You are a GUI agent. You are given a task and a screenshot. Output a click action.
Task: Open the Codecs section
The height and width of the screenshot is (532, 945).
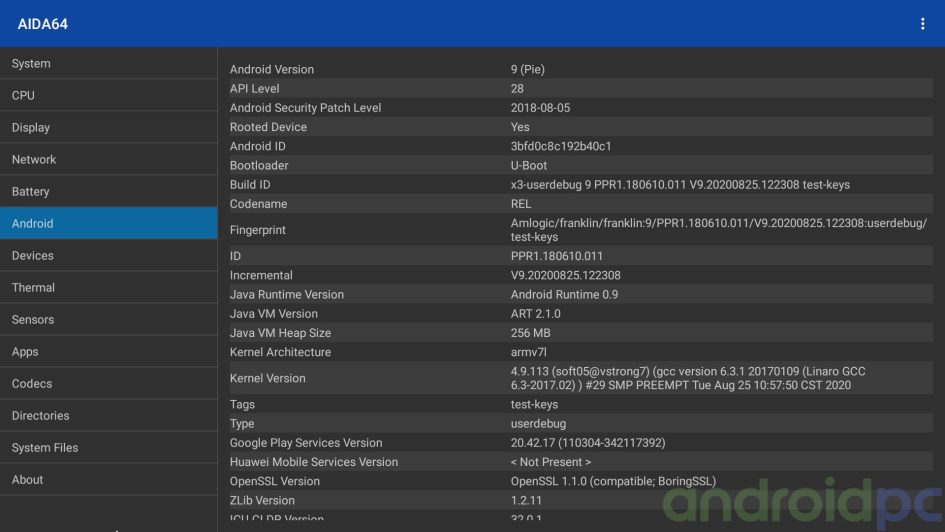[108, 383]
